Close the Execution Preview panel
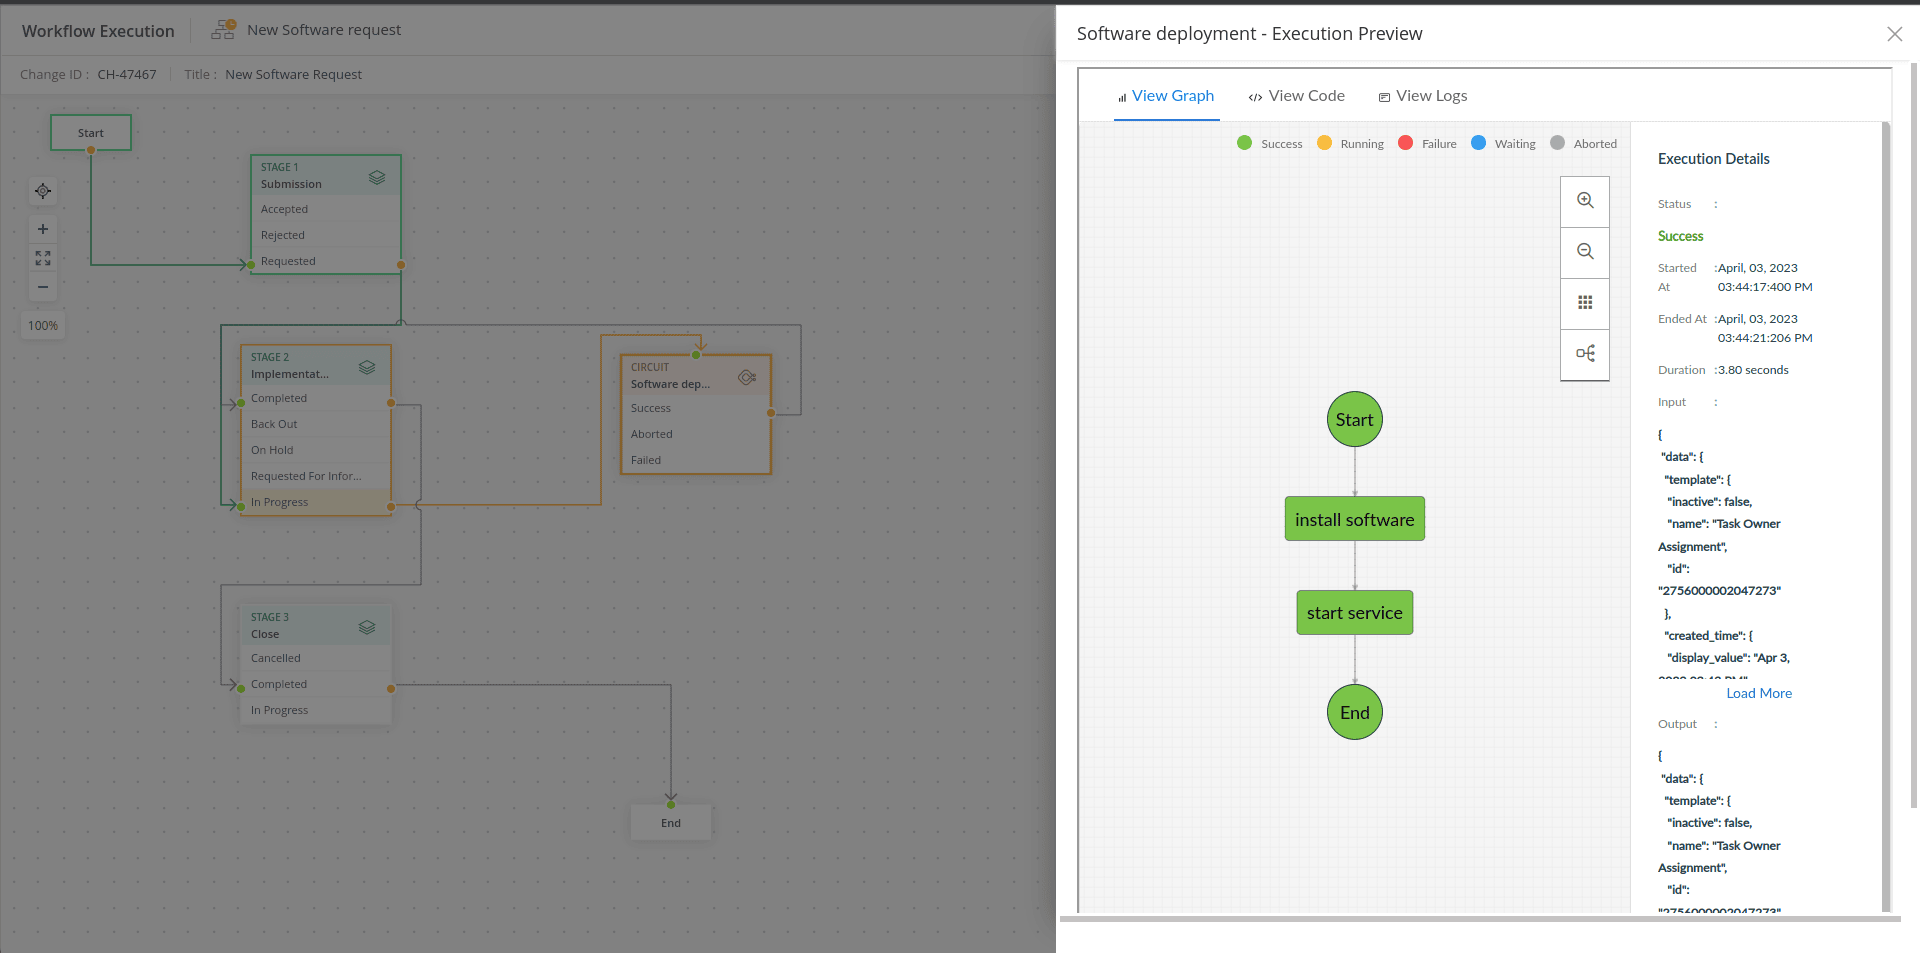Viewport: 1920px width, 953px height. point(1894,34)
